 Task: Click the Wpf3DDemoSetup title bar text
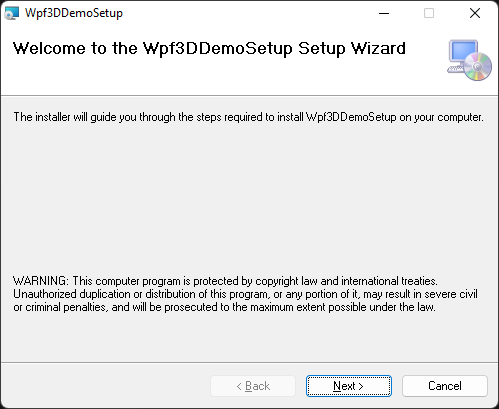pyautogui.click(x=74, y=13)
